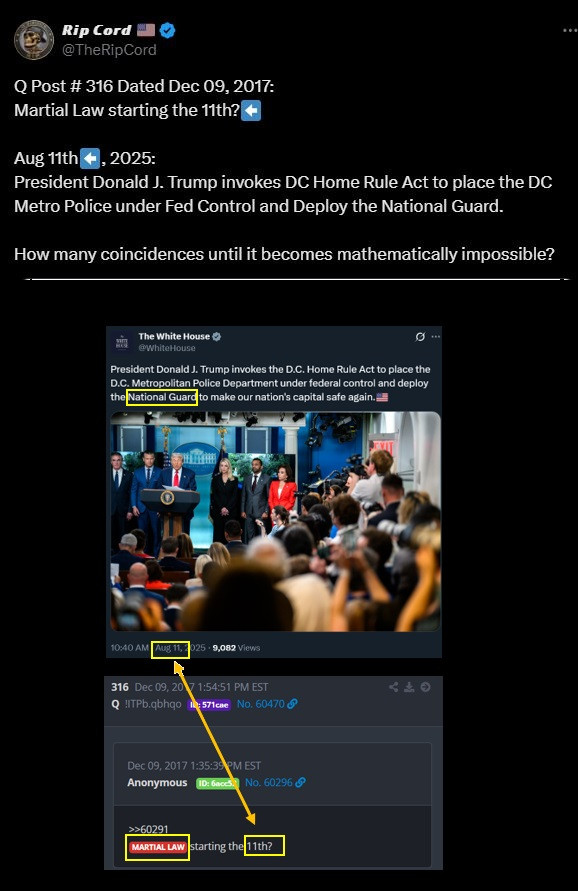Viewport: 578px width, 891px height.
Task: Click the @WhiteHouse handle
Action: tap(167, 348)
